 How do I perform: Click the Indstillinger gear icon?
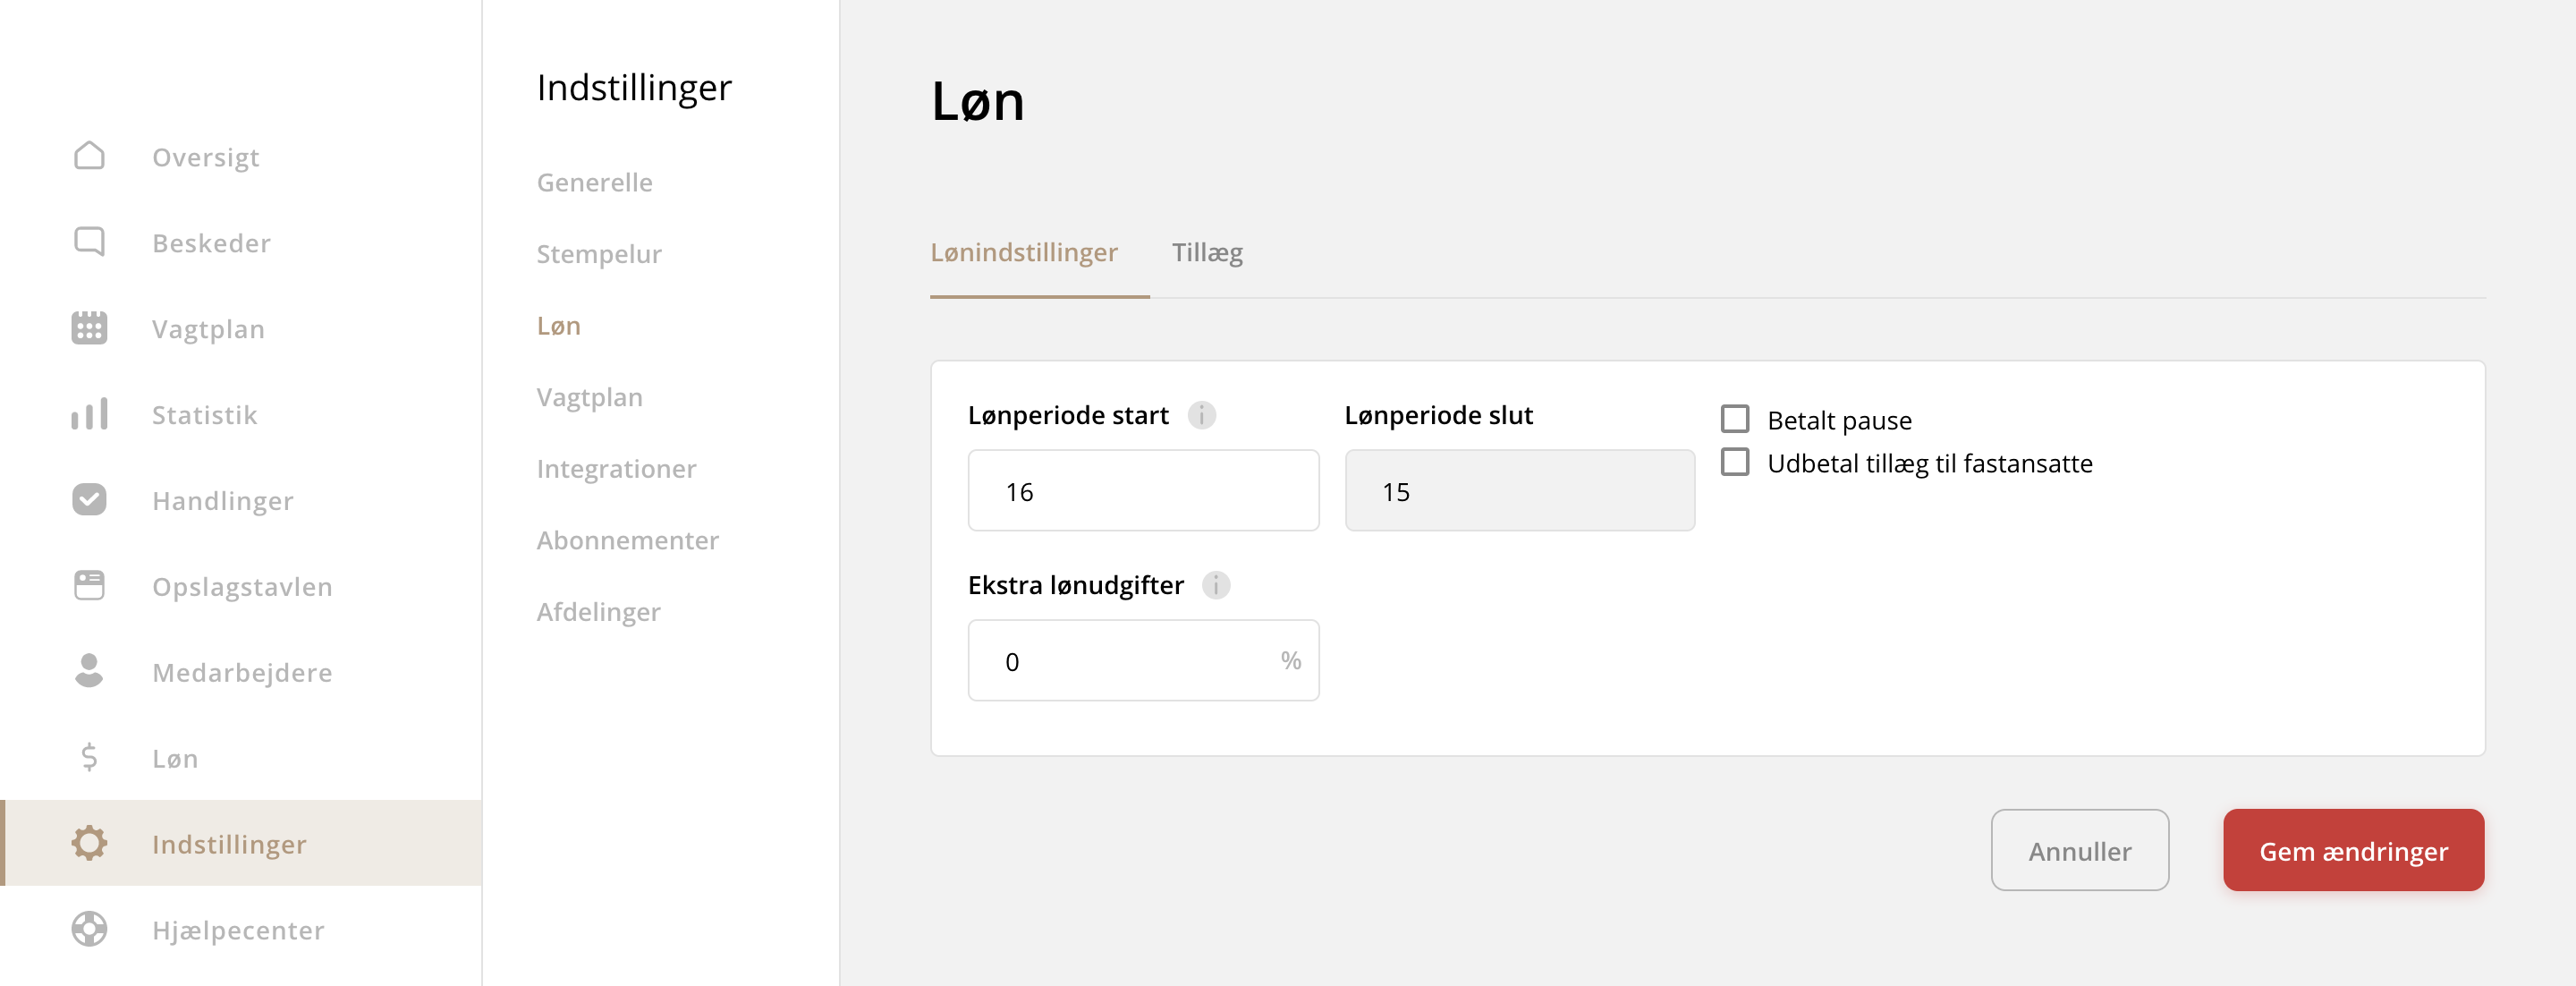(89, 843)
